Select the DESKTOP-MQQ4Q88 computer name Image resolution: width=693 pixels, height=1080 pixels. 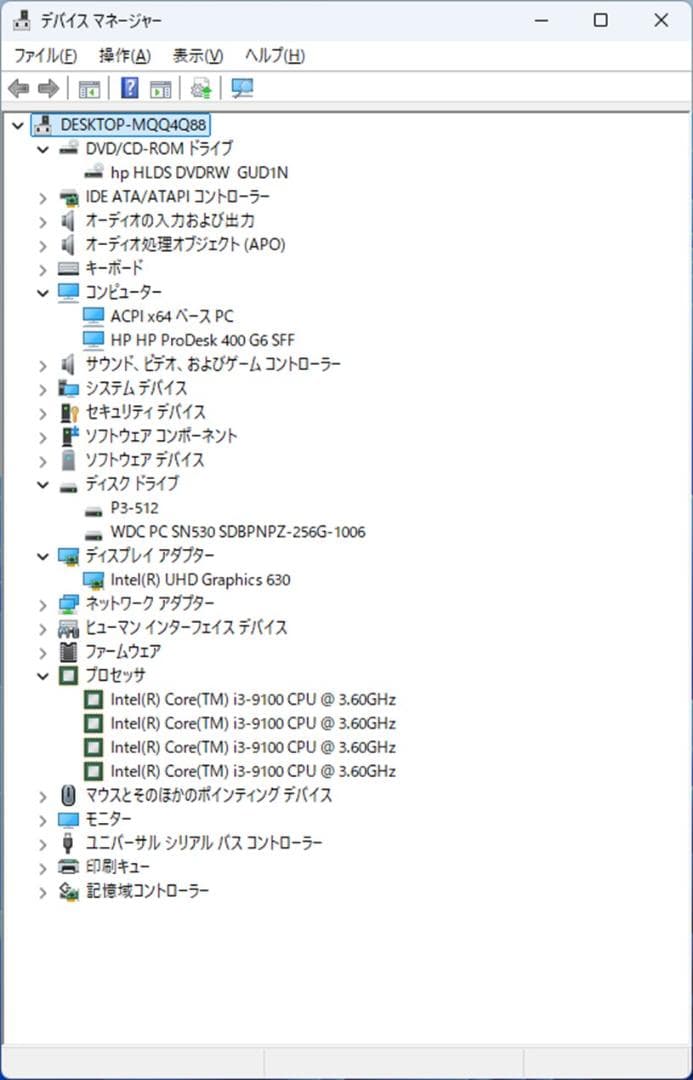point(134,125)
